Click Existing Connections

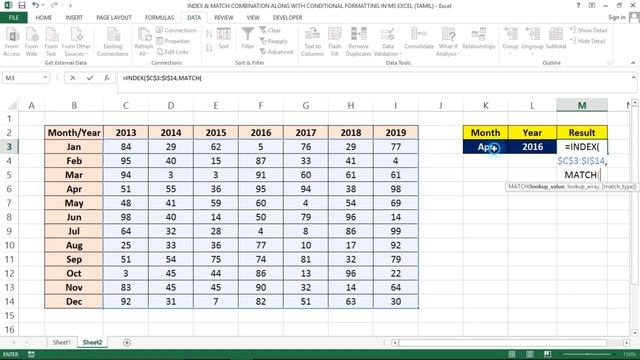[x=113, y=42]
